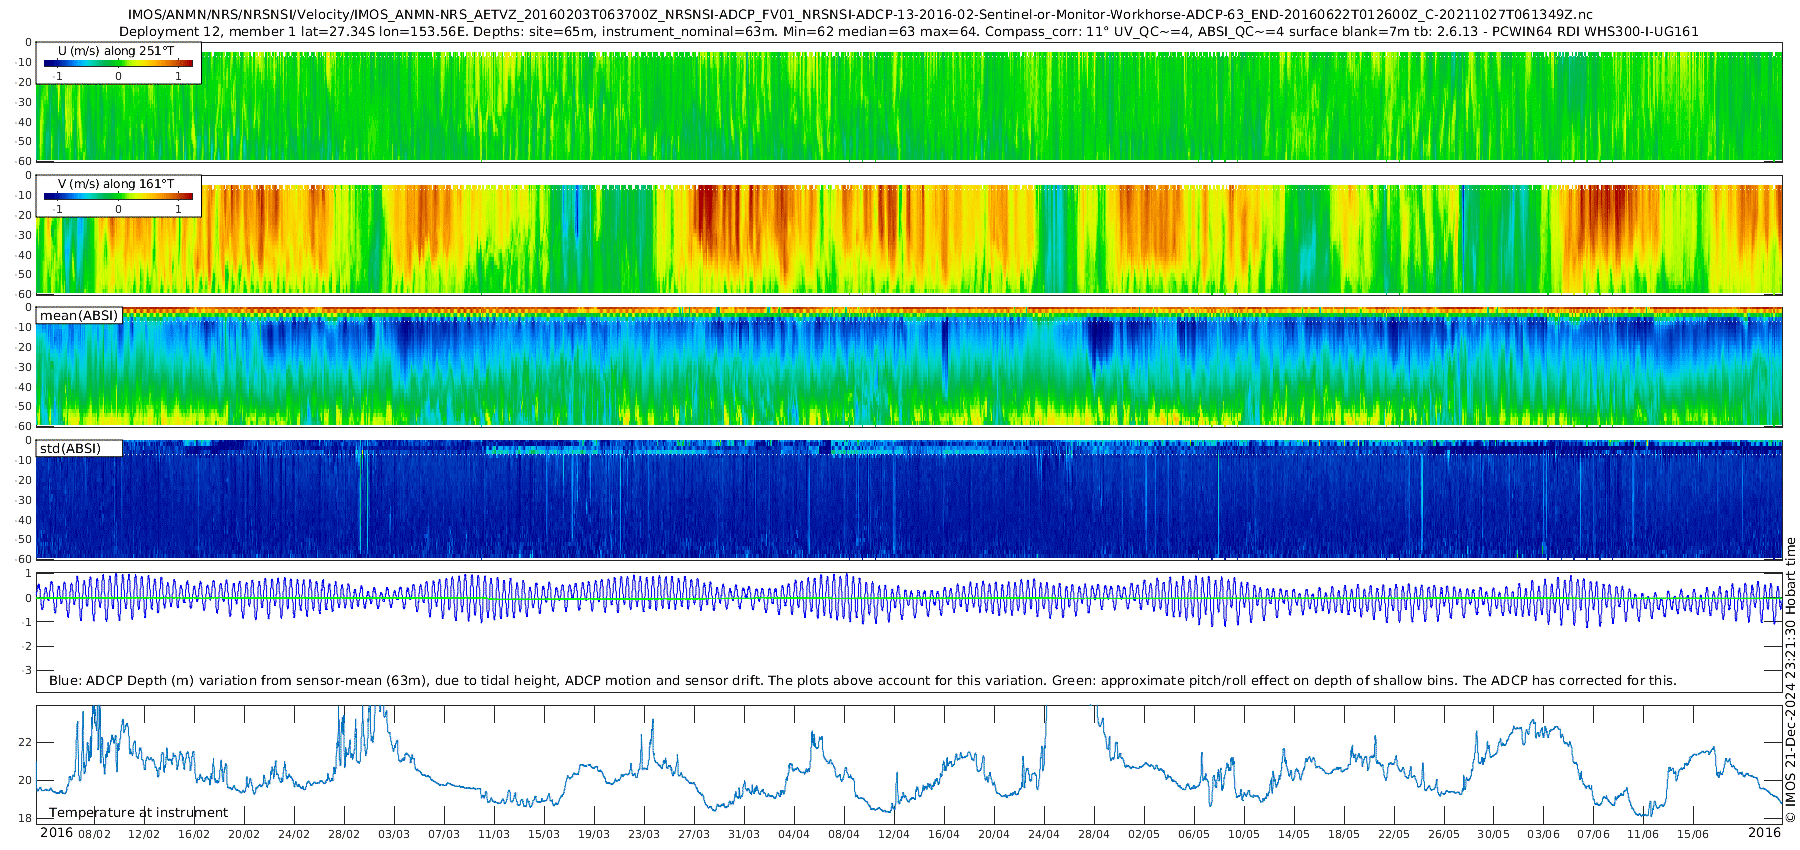Select the mean(ABSI) panel label
Screen dimensions: 1800x850
[79, 316]
